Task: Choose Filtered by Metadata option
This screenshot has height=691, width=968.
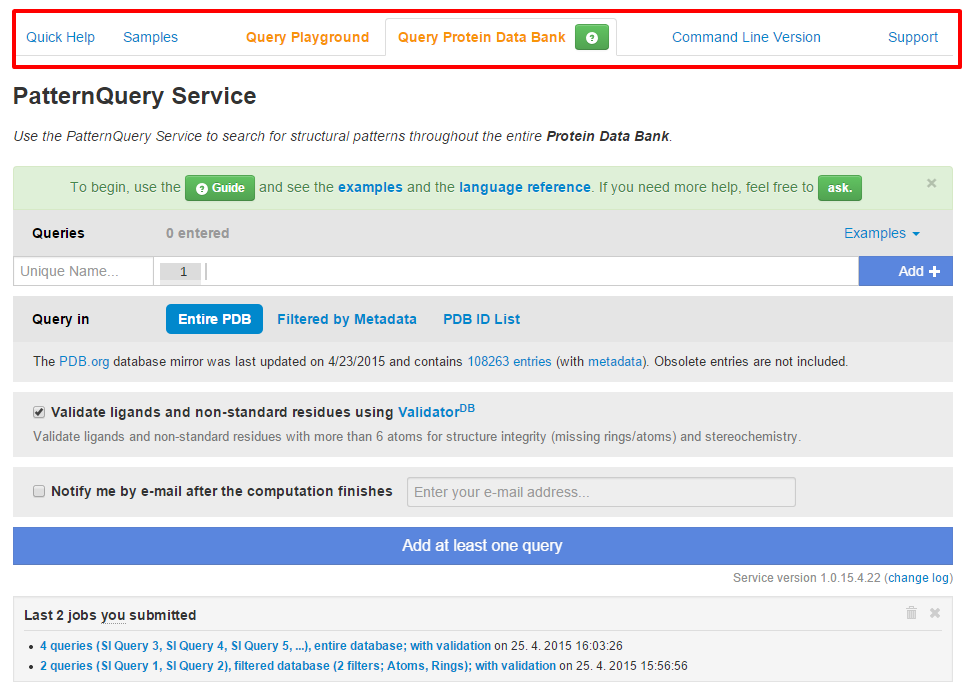Action: pos(347,319)
